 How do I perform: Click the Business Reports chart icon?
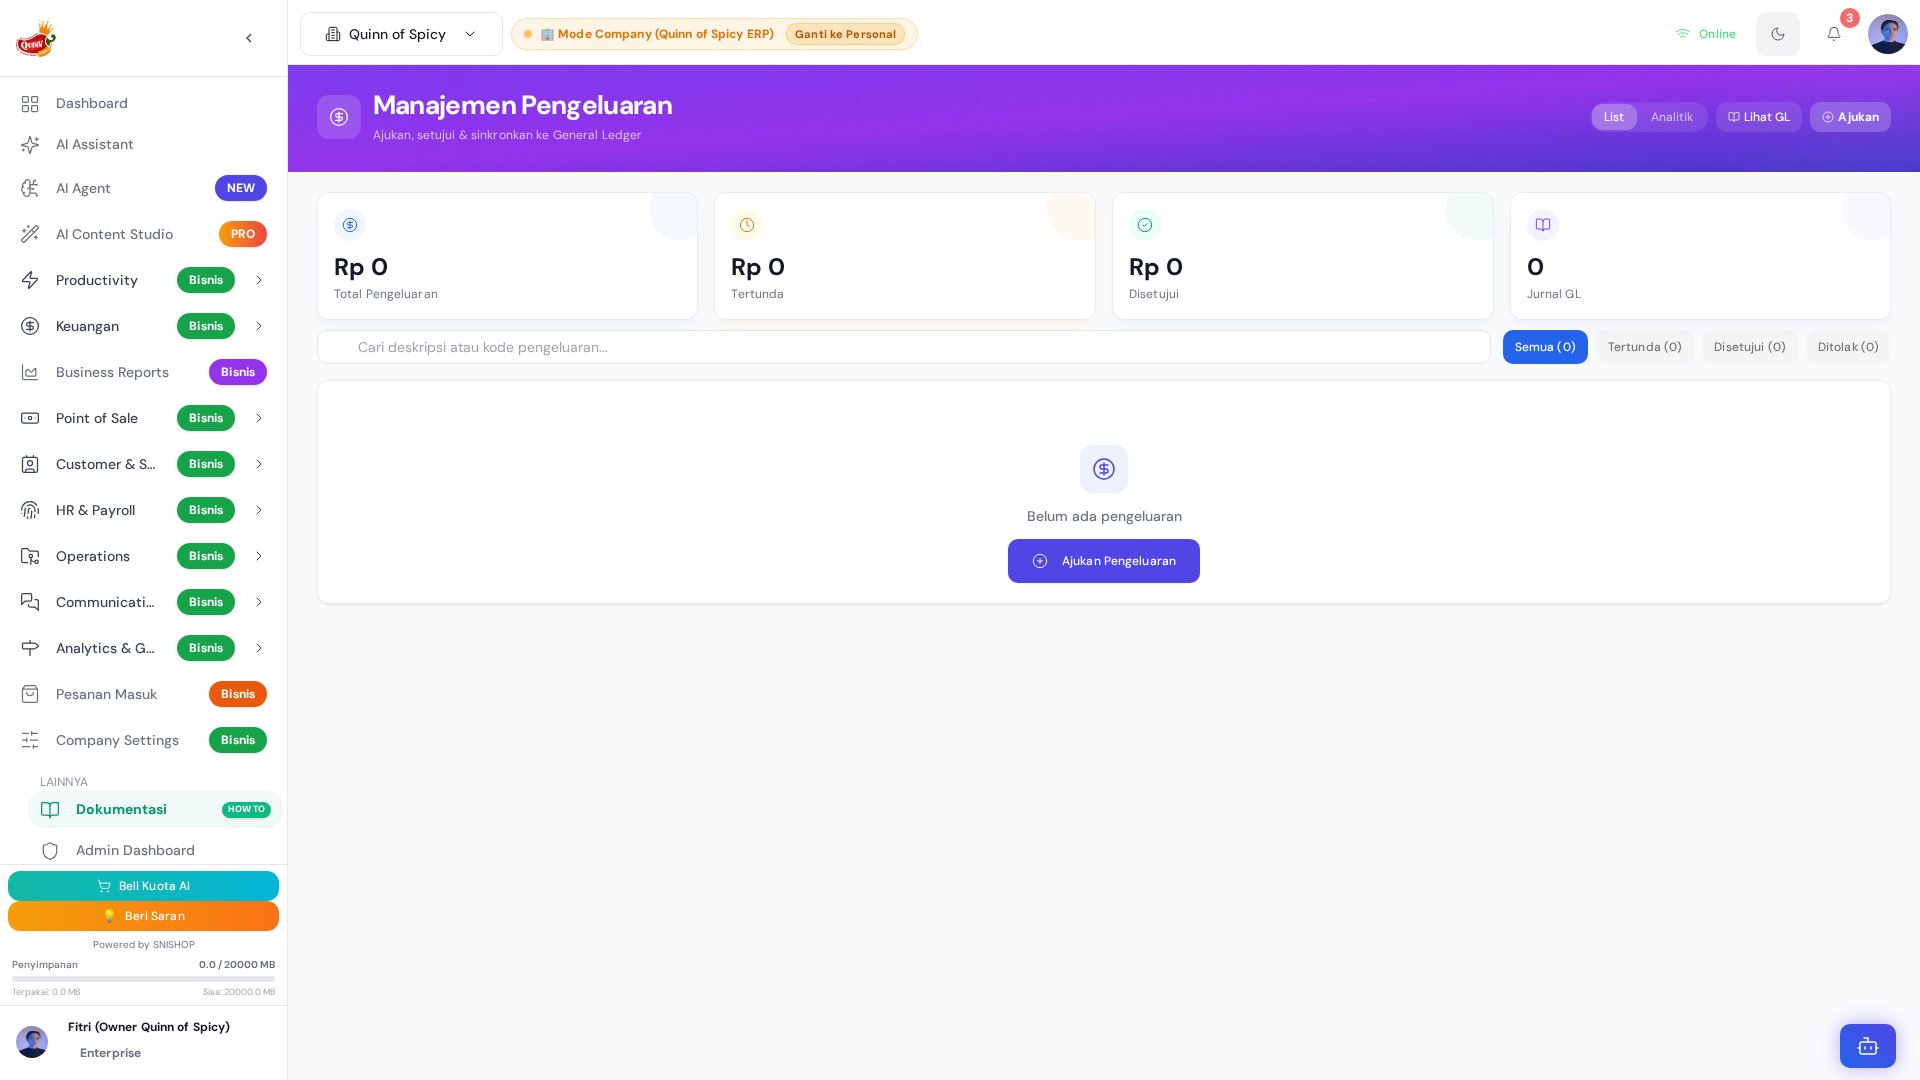[30, 372]
